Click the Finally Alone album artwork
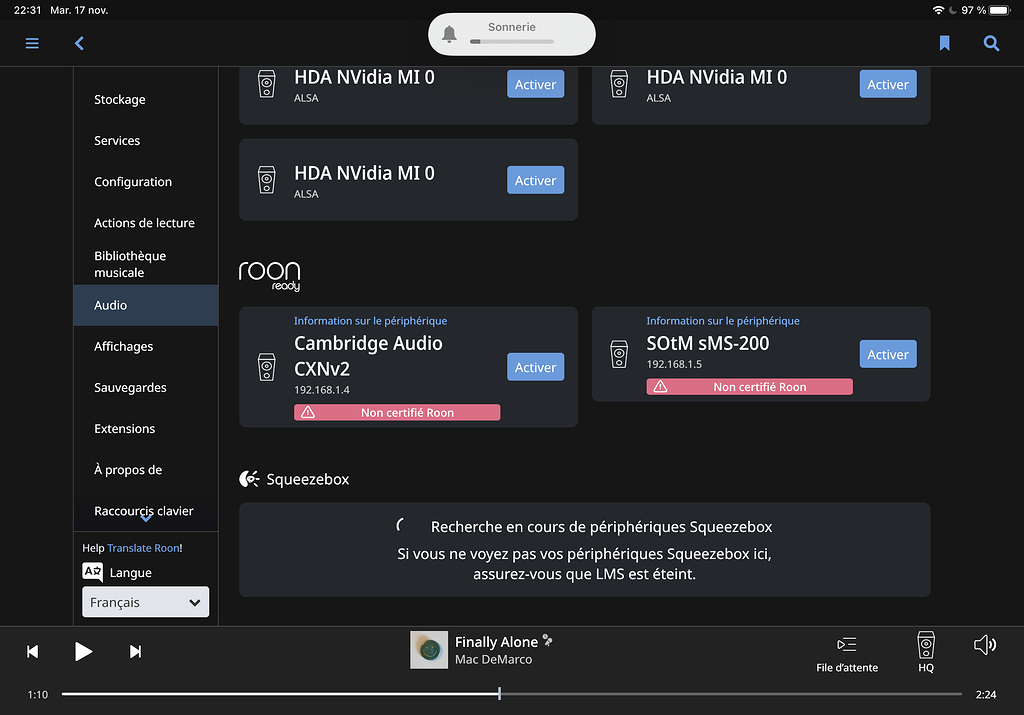 428,650
